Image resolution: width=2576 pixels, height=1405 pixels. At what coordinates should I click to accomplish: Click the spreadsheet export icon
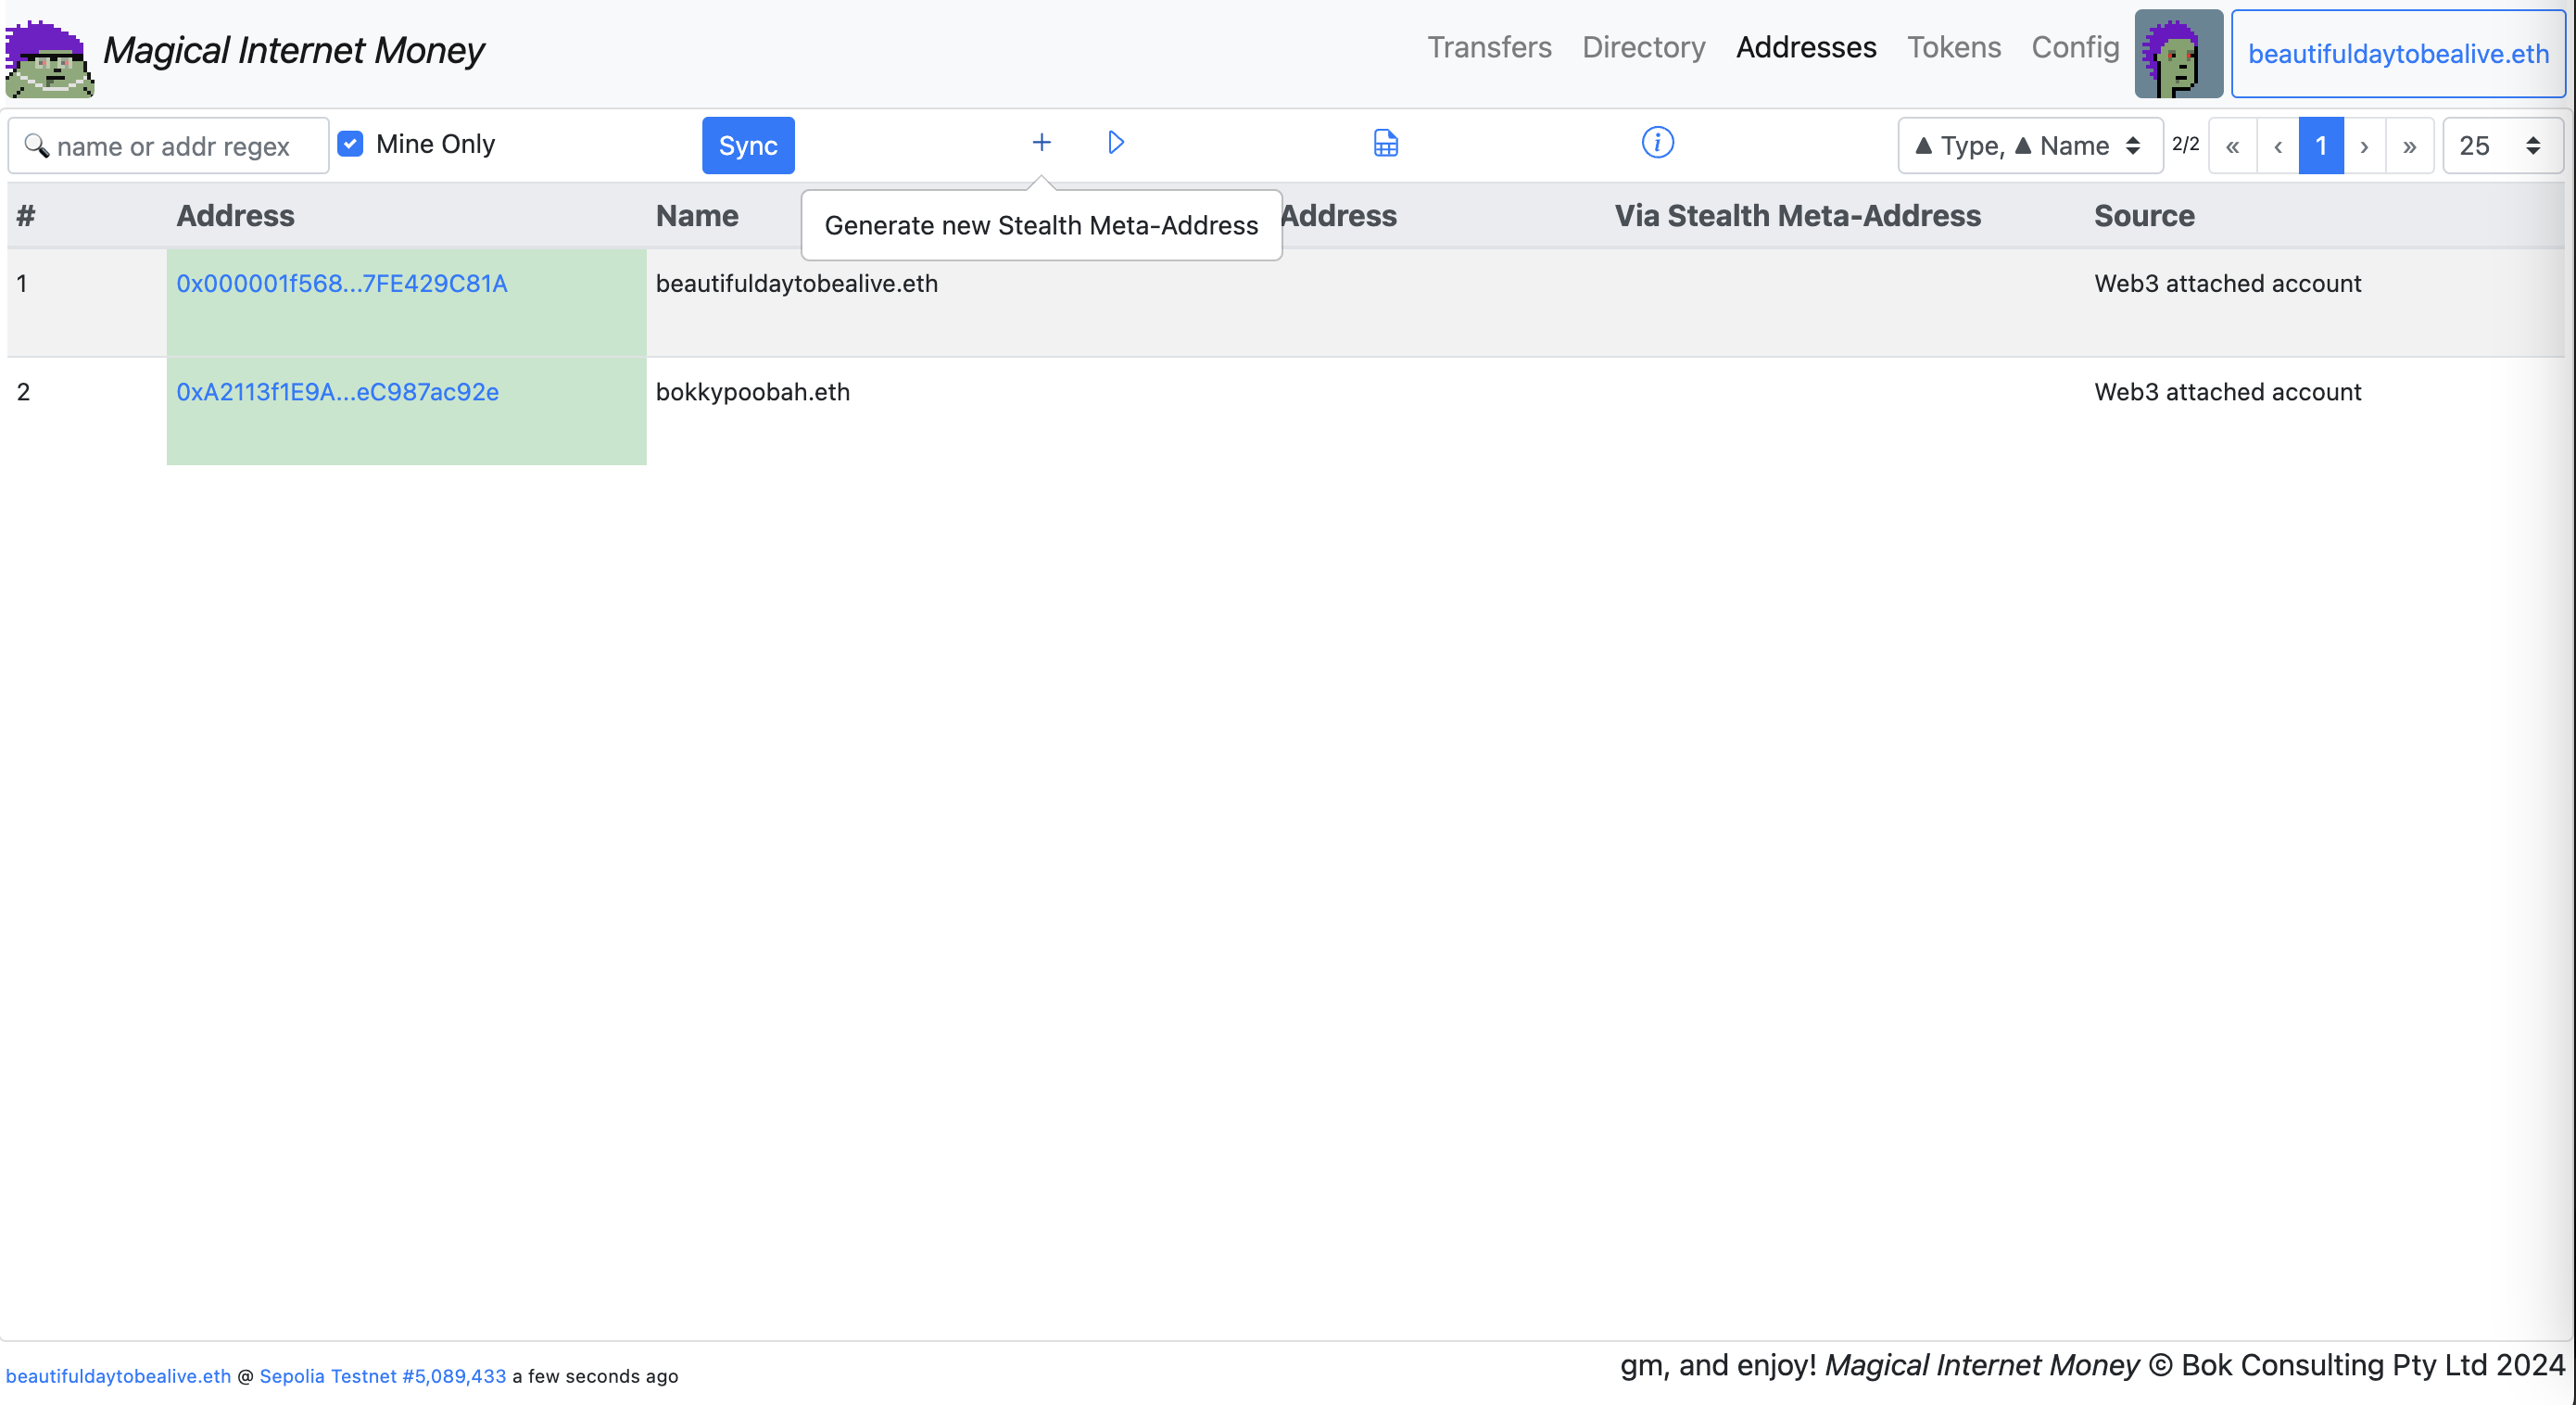[1385, 144]
